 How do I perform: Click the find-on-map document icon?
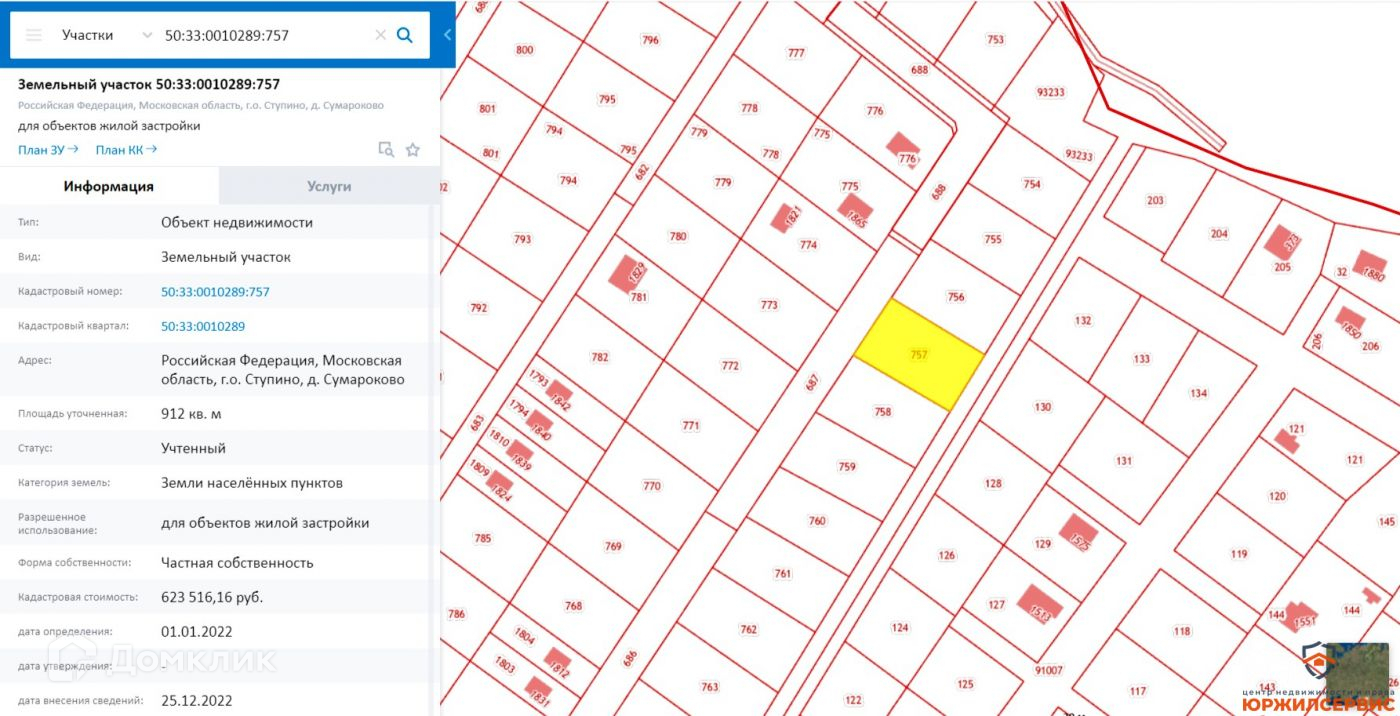click(x=386, y=150)
